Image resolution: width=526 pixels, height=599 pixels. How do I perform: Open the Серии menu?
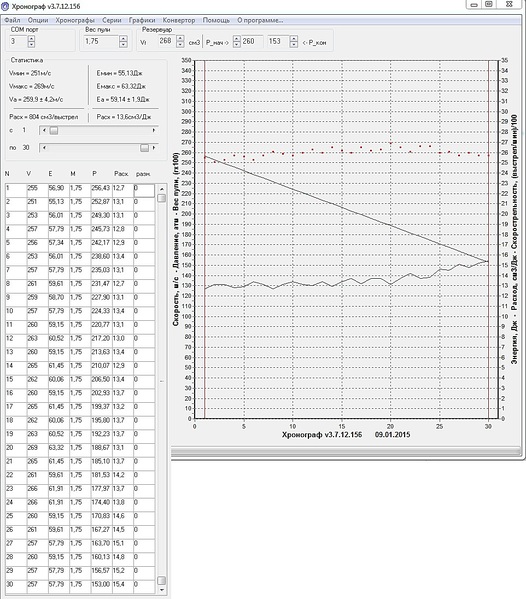tap(112, 20)
